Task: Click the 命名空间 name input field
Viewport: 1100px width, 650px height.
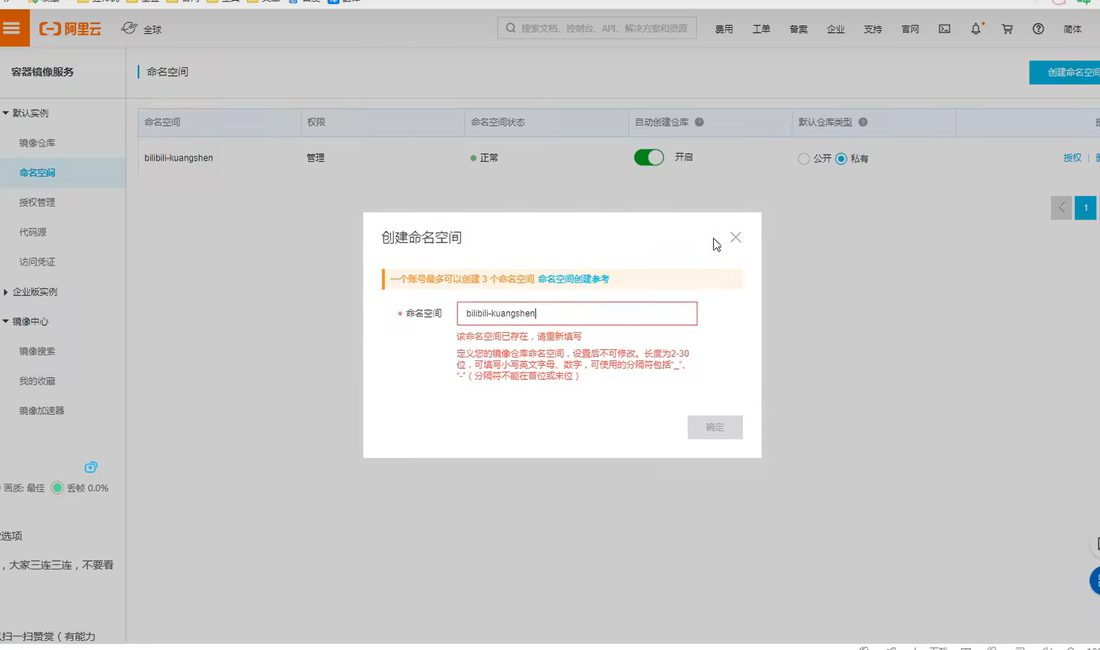Action: 577,313
